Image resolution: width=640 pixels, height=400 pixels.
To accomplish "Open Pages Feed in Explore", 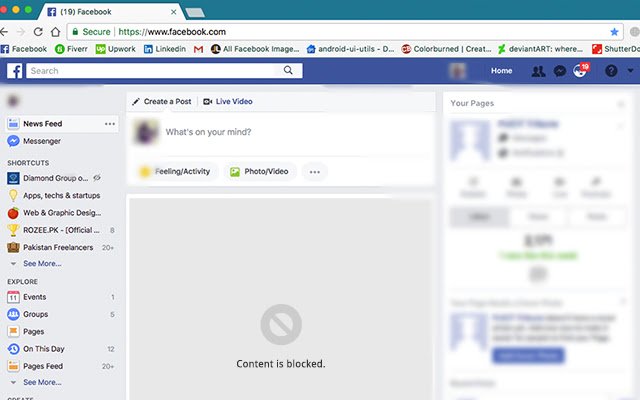I will [35, 366].
